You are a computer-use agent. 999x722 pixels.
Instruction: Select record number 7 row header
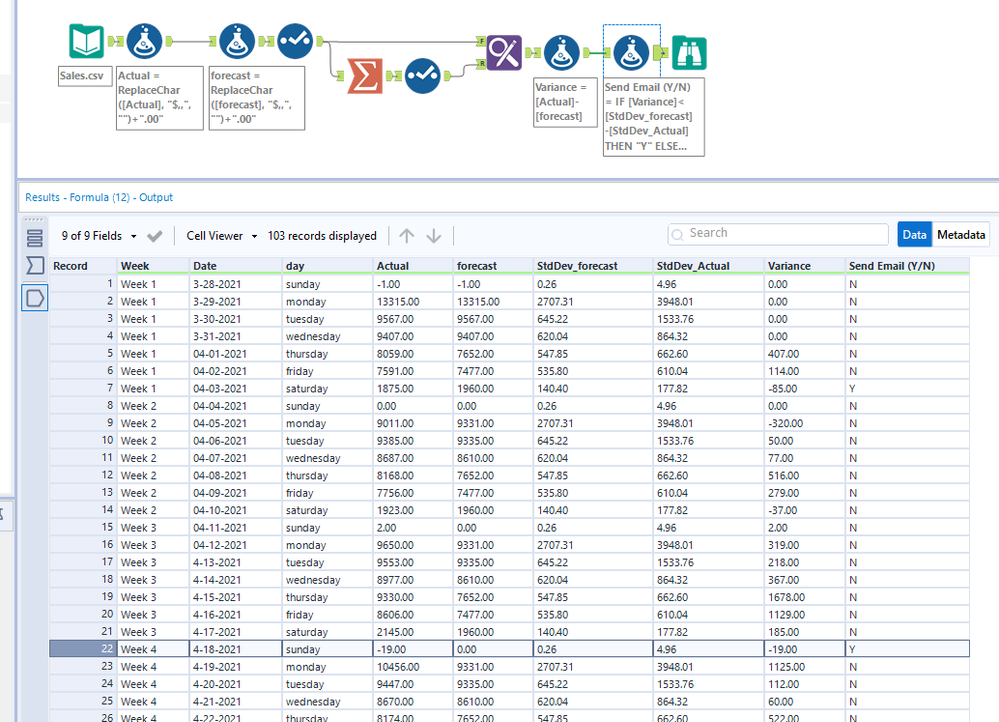click(x=83, y=388)
